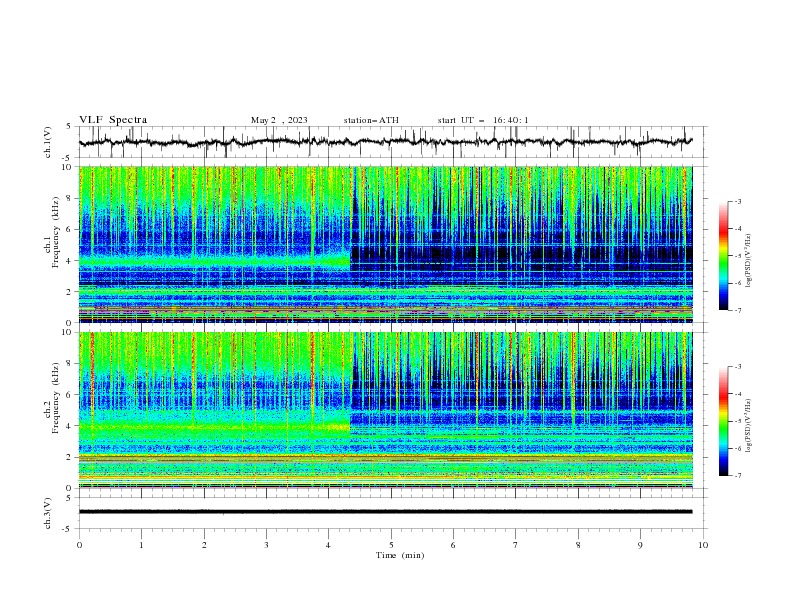Click time axis tick label '8'
Image resolution: width=792 pixels, height=612 pixels.
tap(578, 545)
